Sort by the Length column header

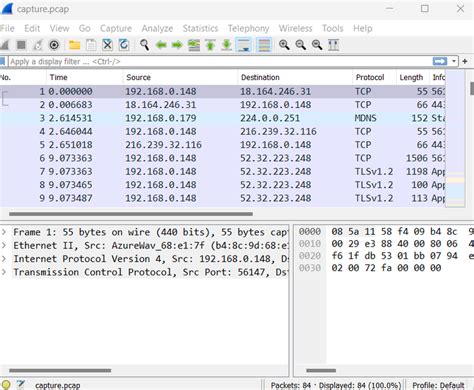[413, 77]
